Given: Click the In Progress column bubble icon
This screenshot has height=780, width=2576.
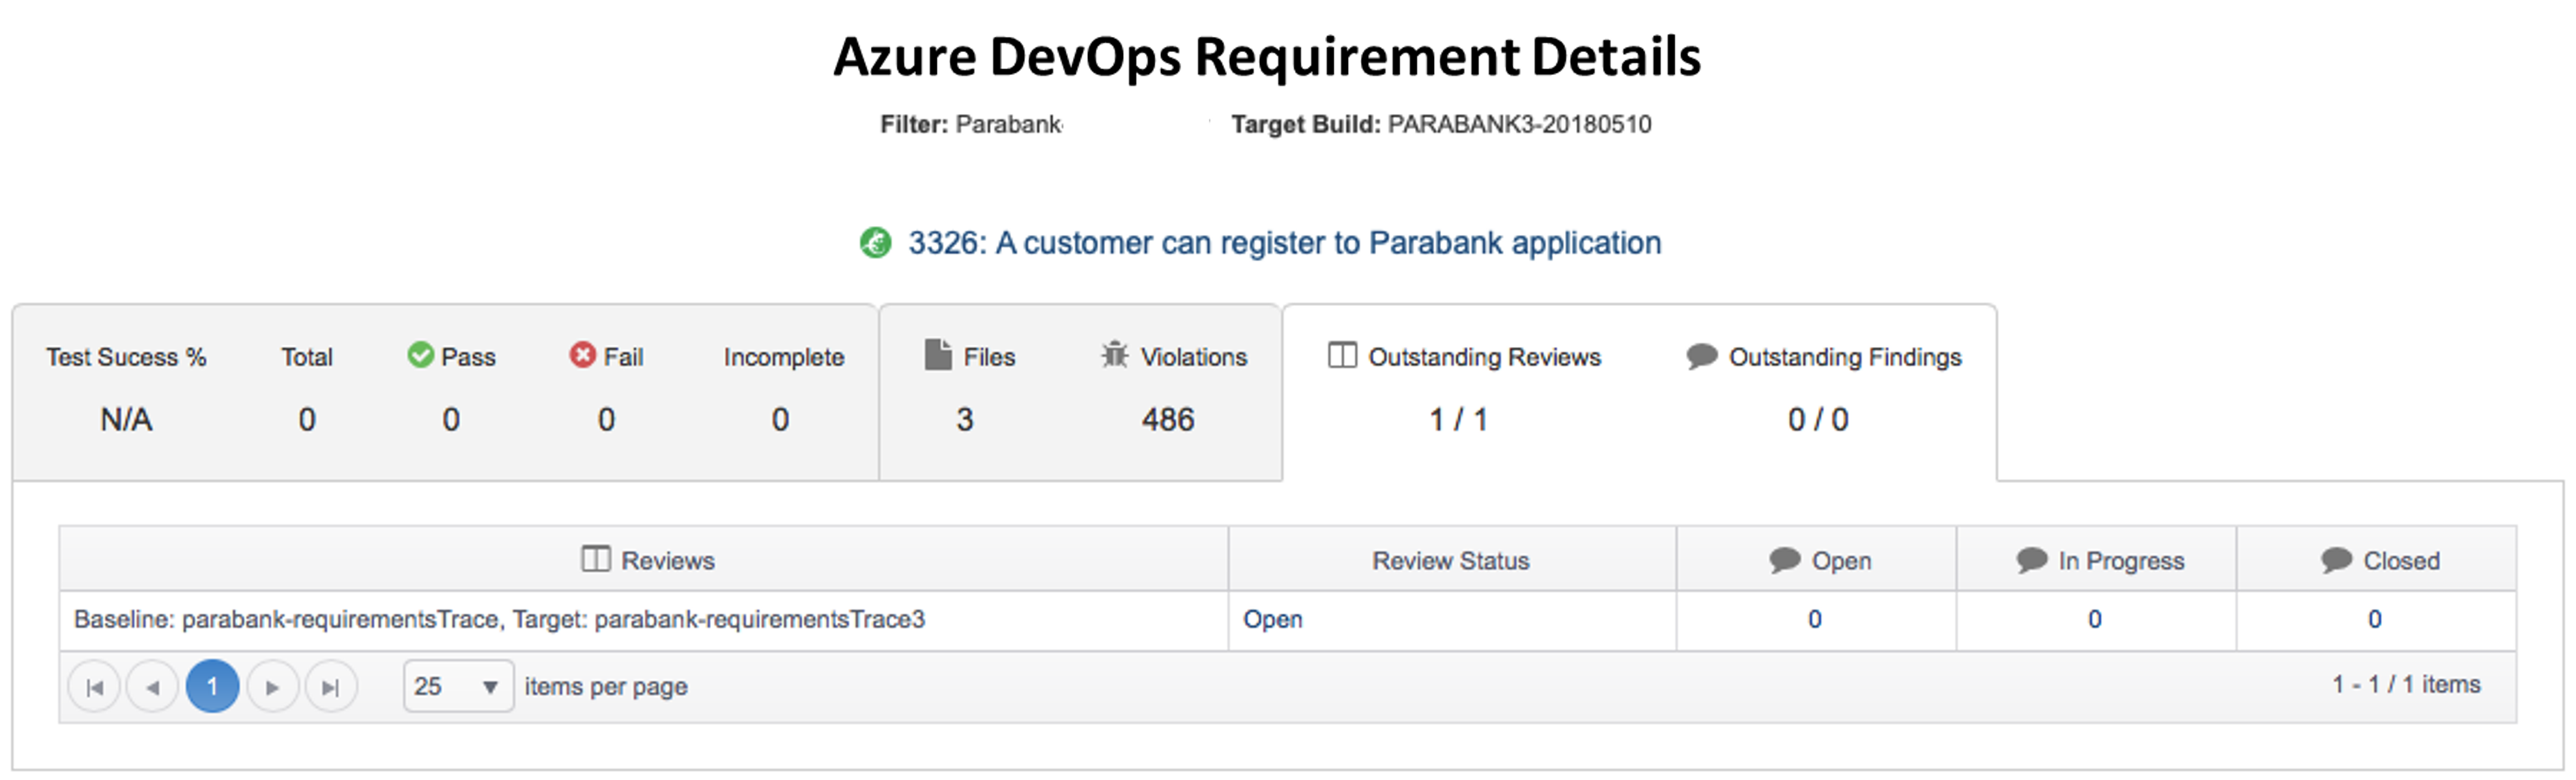Looking at the screenshot, I should tap(2031, 560).
